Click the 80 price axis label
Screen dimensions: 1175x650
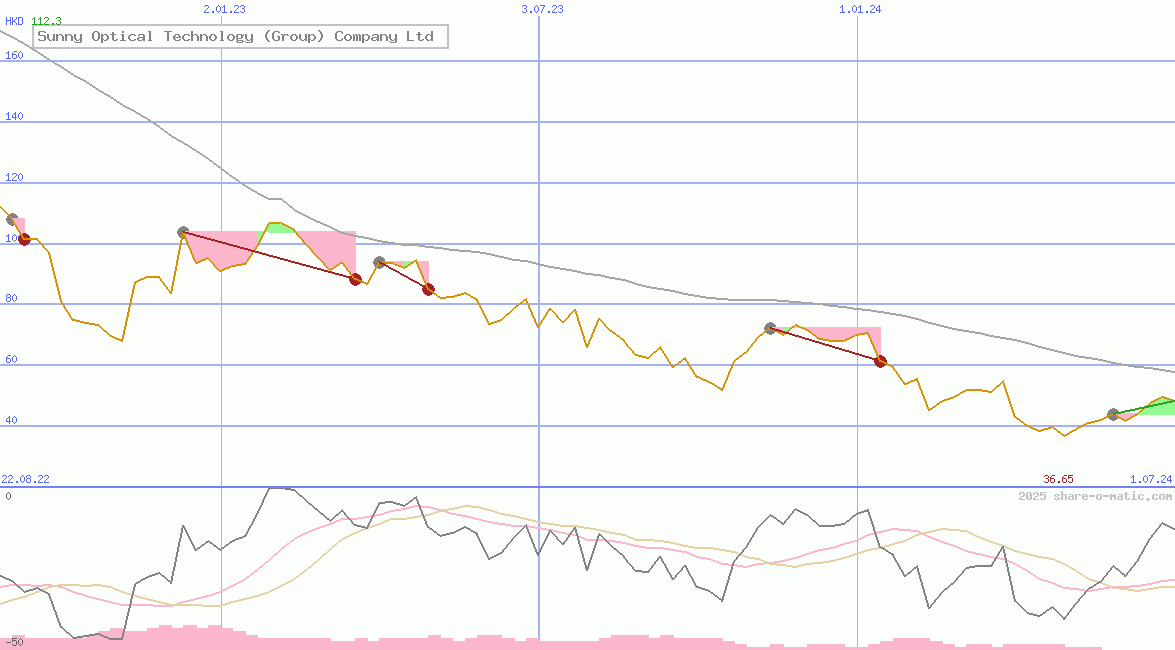coord(11,299)
